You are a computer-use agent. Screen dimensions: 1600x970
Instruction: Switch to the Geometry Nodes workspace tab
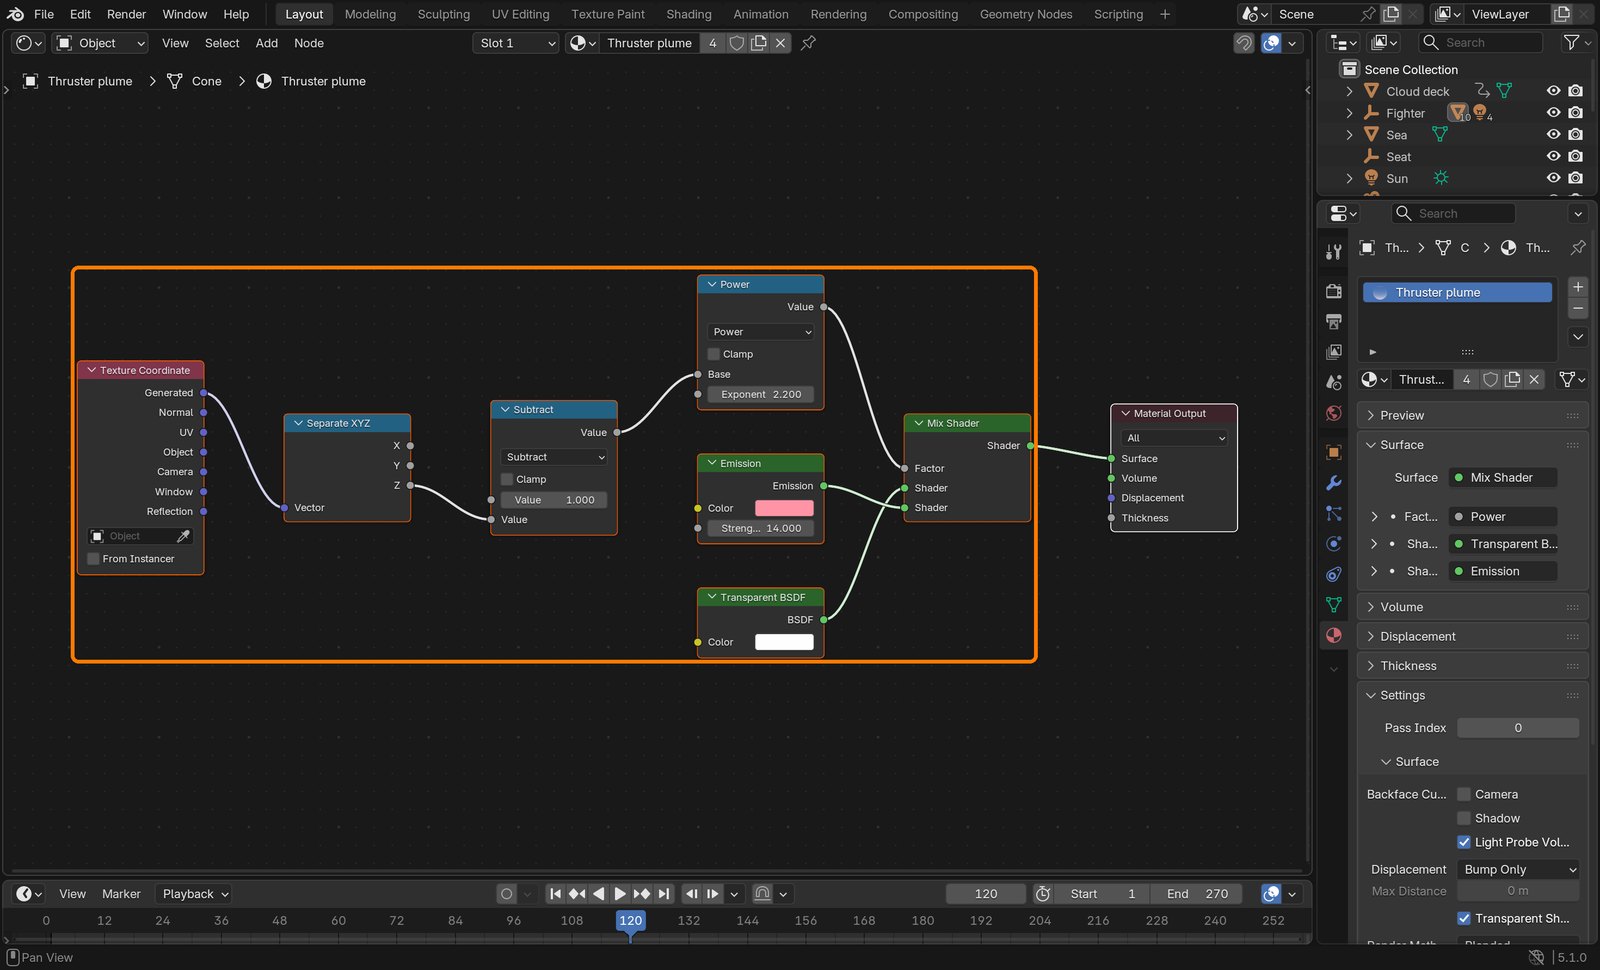(x=1026, y=14)
